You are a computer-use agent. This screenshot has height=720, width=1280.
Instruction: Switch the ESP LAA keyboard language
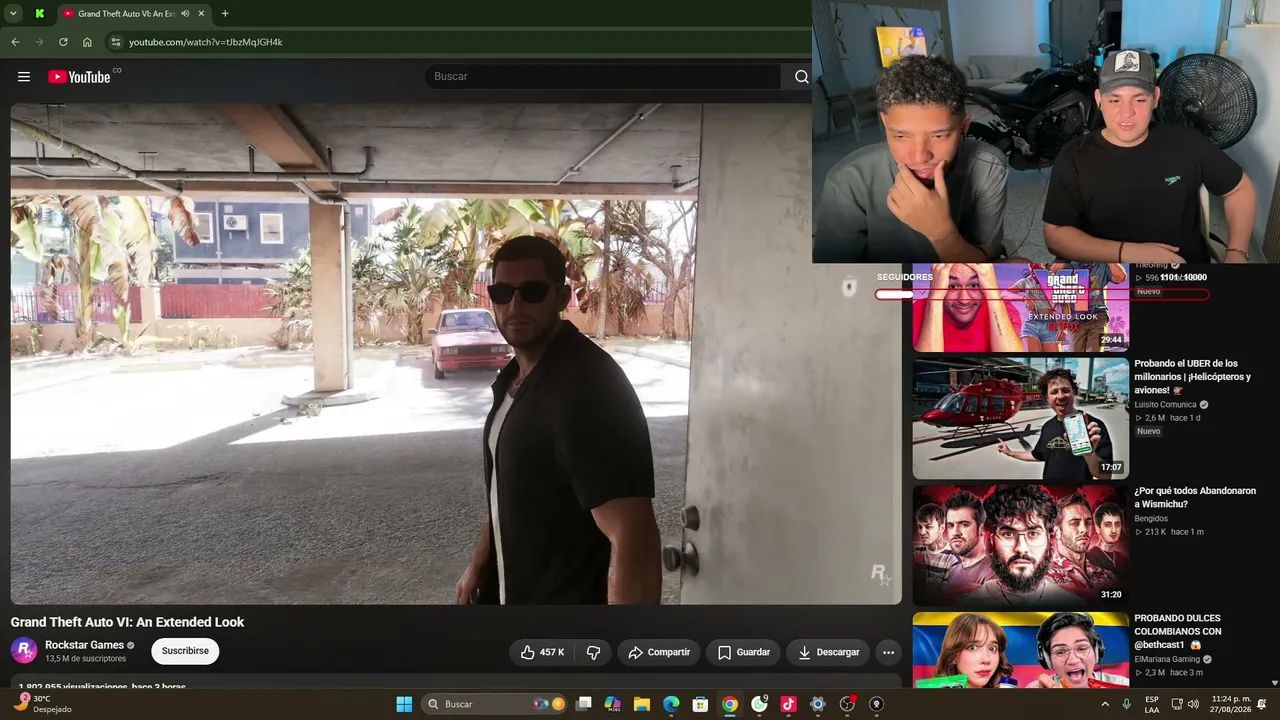tap(1152, 704)
